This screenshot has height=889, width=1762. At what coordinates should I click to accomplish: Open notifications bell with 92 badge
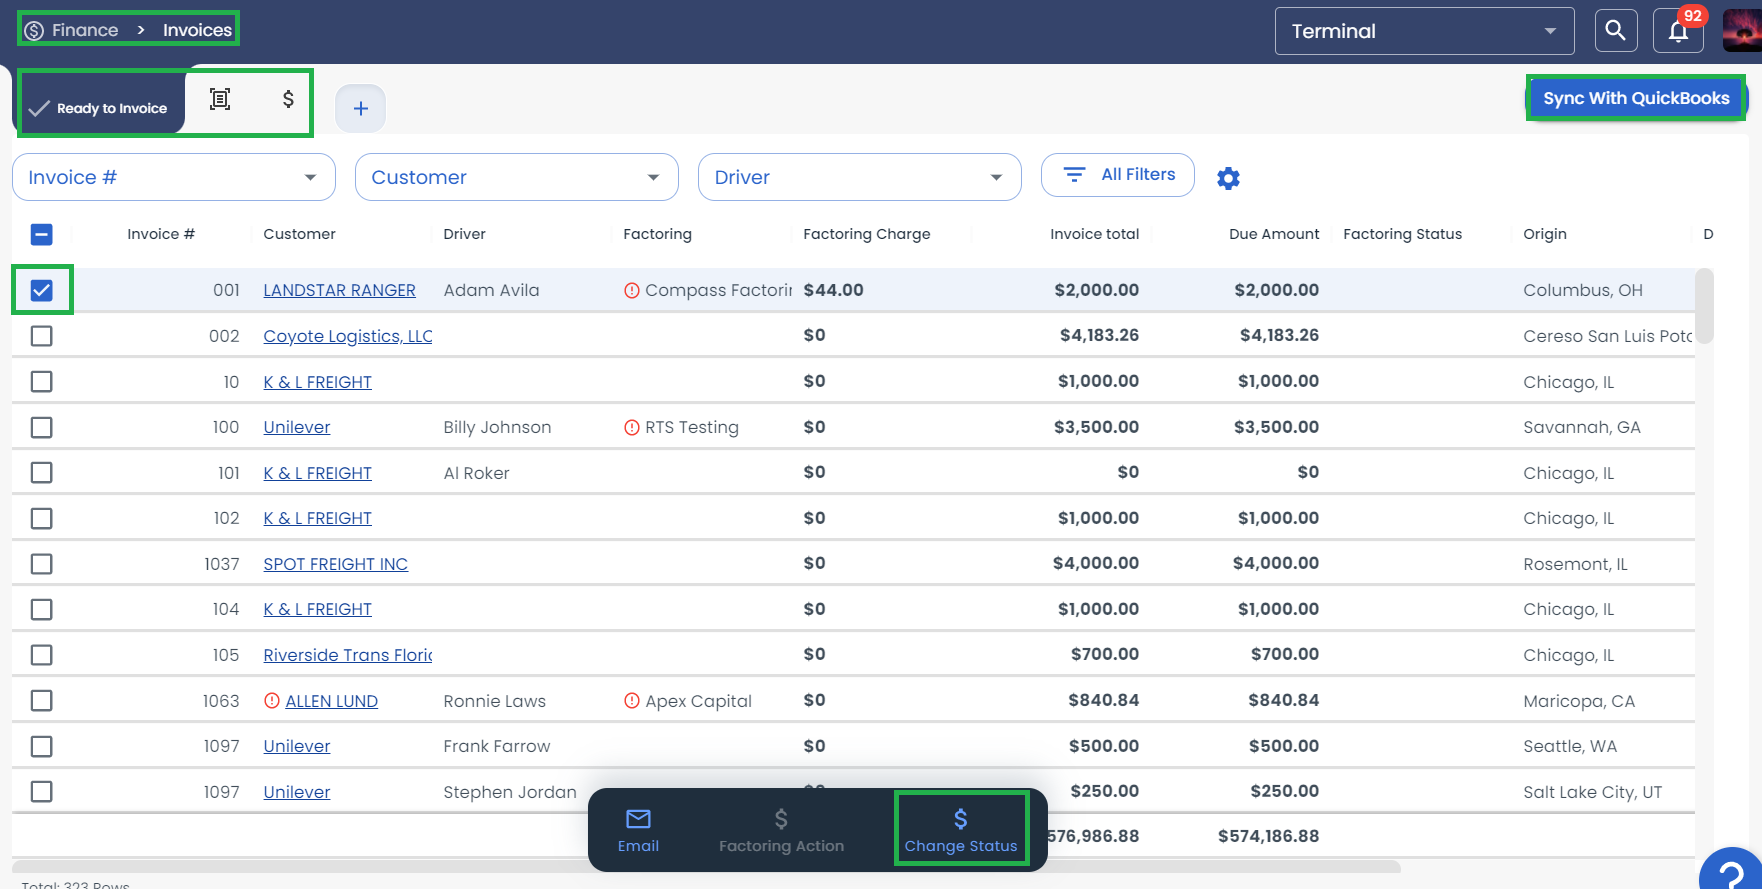point(1678,30)
